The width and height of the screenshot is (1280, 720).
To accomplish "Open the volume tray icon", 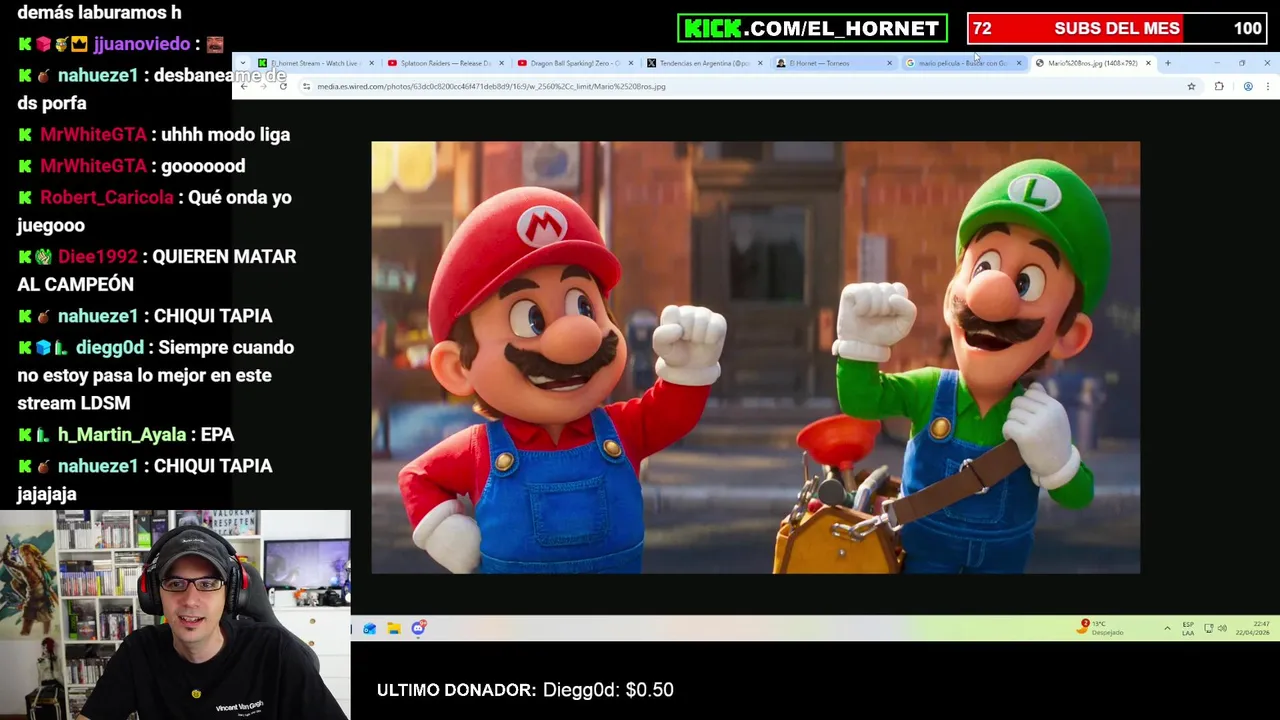I will 1222,628.
